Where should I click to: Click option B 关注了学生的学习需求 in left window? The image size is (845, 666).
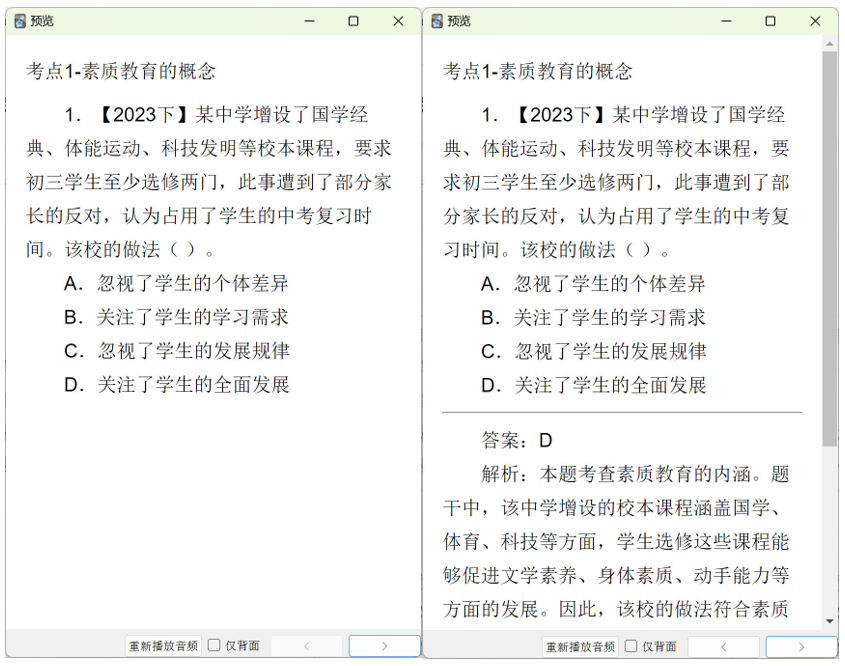(x=176, y=317)
